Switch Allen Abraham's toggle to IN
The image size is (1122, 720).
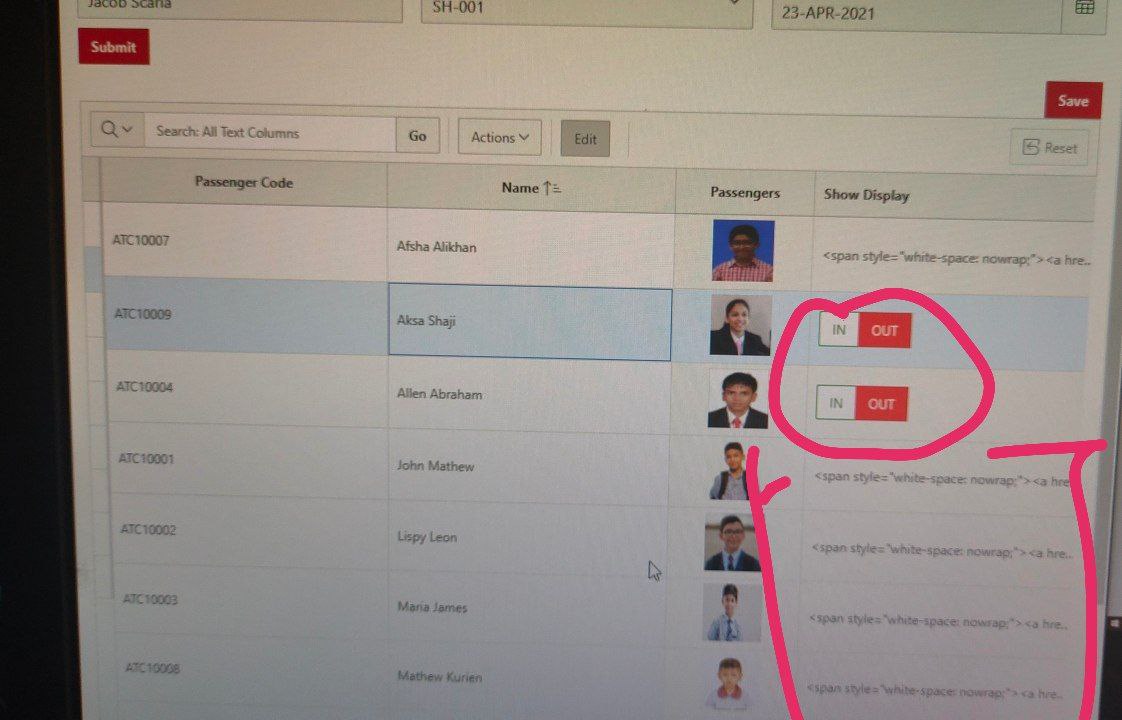click(836, 403)
